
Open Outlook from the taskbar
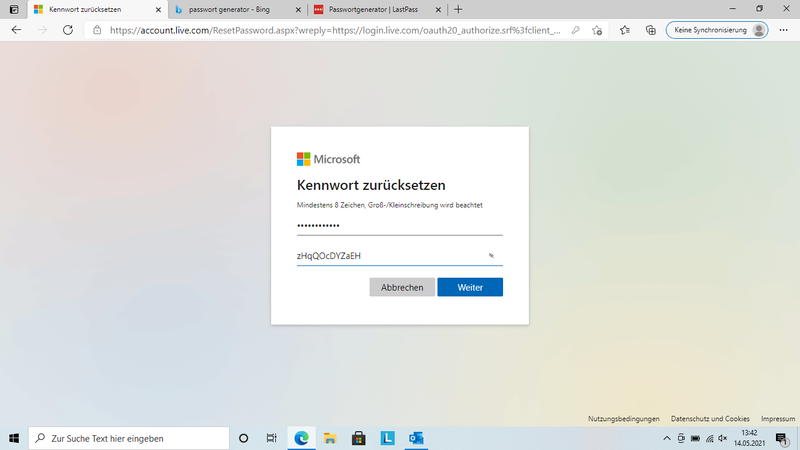pos(416,438)
